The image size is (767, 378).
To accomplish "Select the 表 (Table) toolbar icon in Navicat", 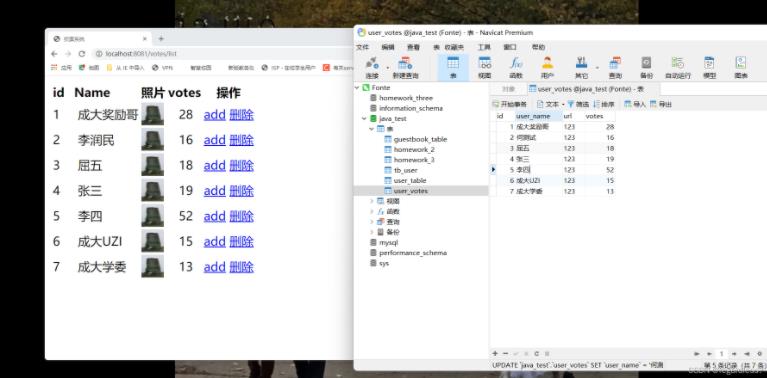I will click(x=453, y=67).
